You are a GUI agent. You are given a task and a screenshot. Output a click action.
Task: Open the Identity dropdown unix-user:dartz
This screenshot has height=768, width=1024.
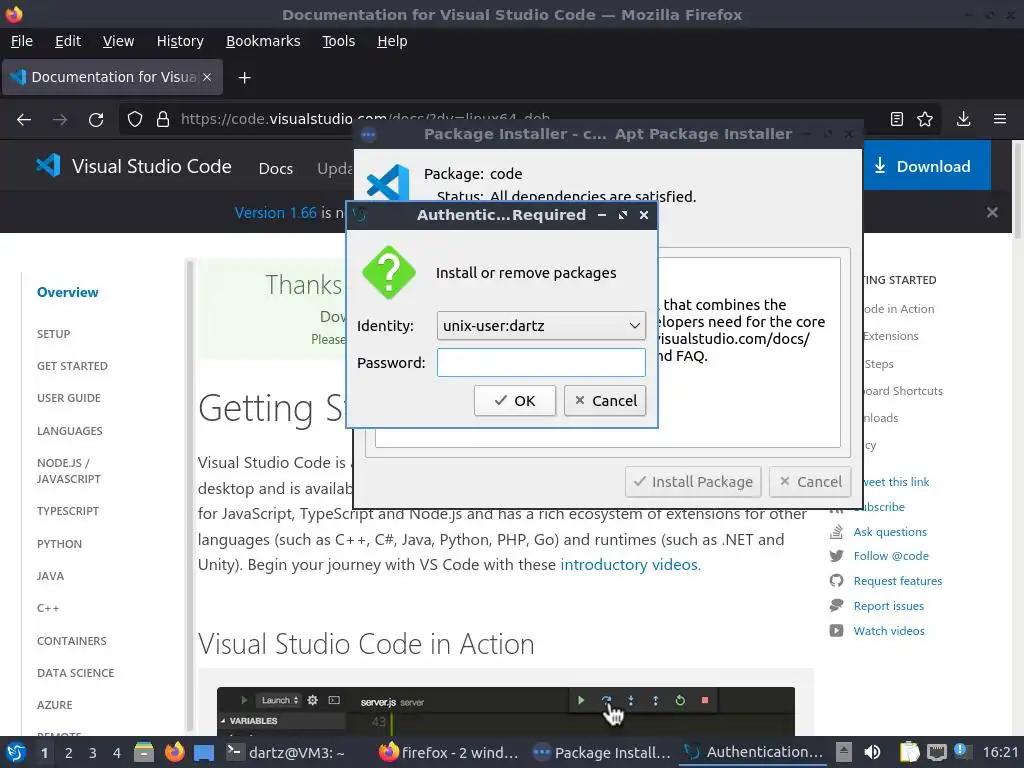click(x=541, y=325)
